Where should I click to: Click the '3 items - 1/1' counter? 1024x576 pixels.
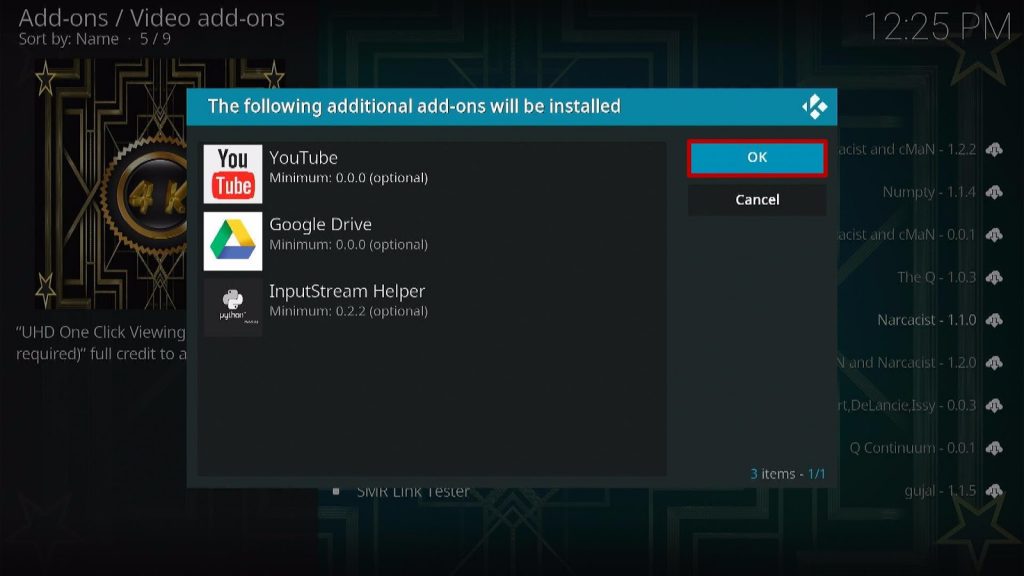[x=788, y=473]
